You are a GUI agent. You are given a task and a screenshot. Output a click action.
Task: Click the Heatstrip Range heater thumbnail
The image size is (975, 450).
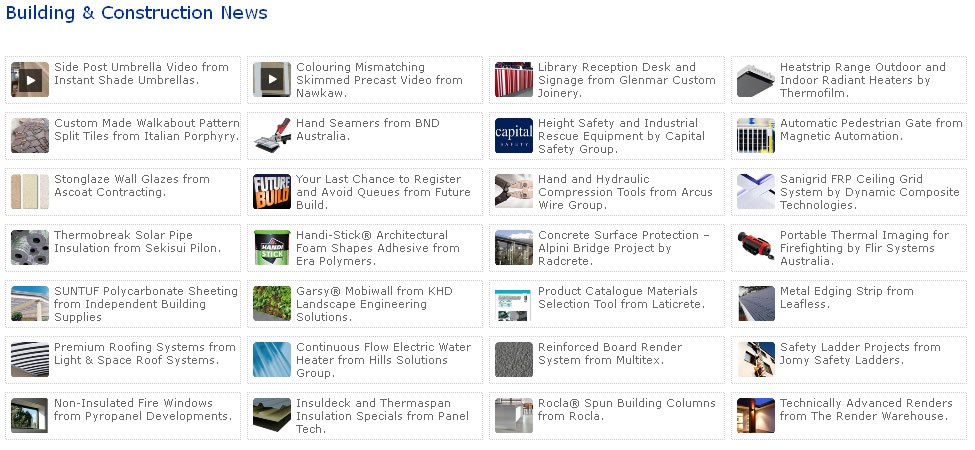(x=756, y=80)
